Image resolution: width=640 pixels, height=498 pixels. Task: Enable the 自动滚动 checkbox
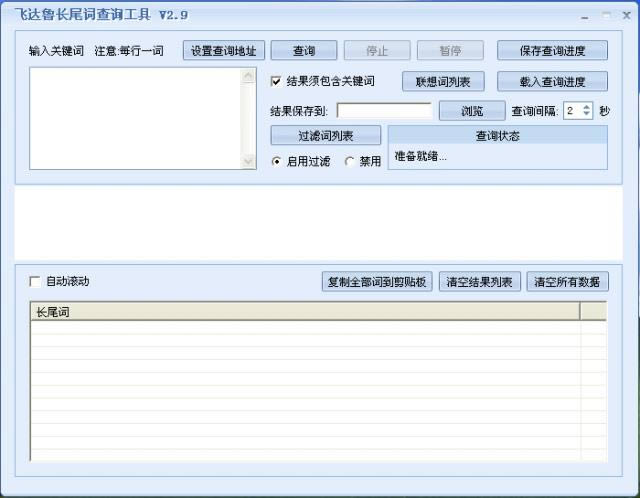tap(36, 282)
